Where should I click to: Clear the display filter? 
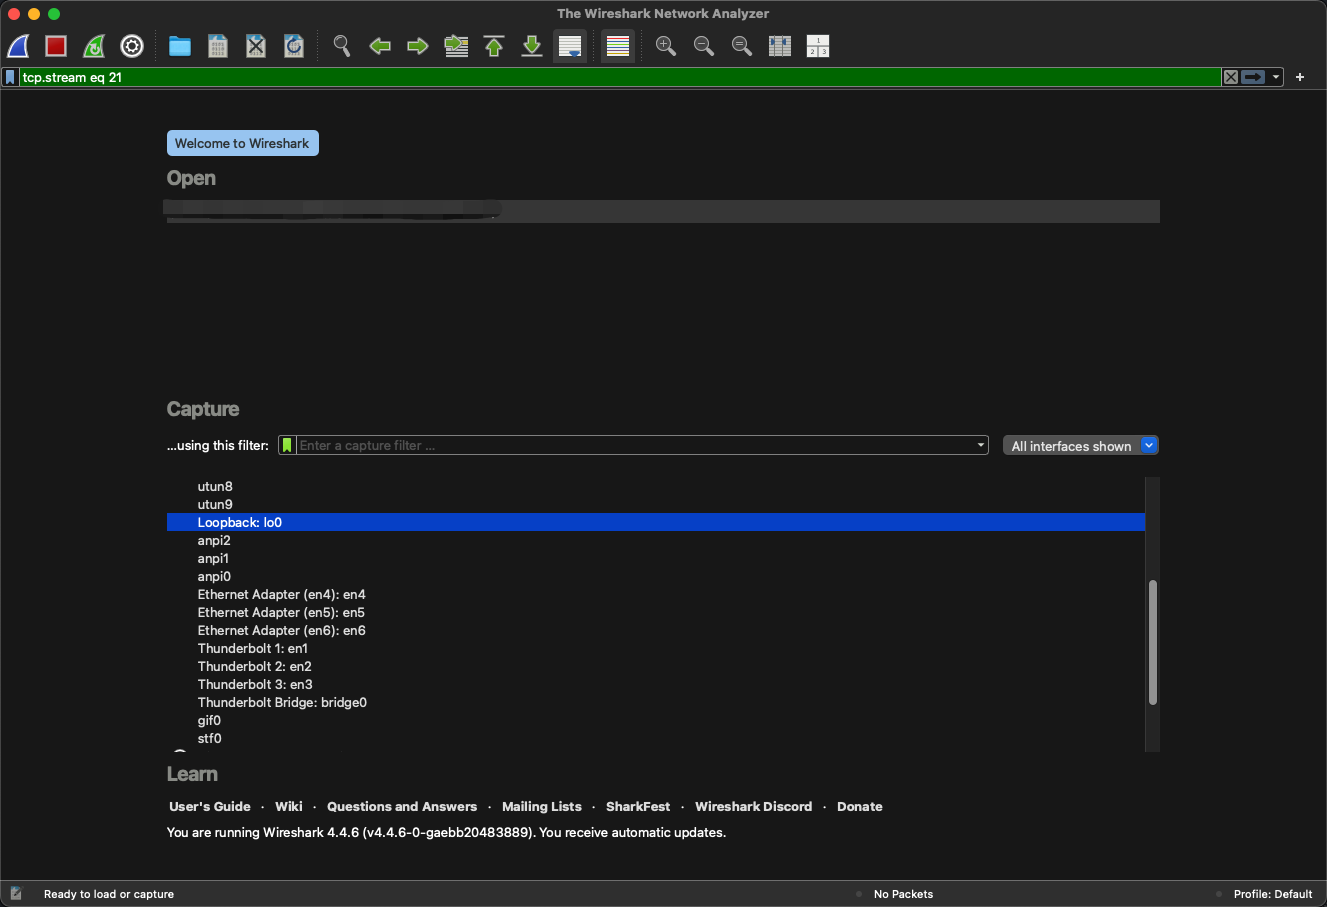[1231, 77]
